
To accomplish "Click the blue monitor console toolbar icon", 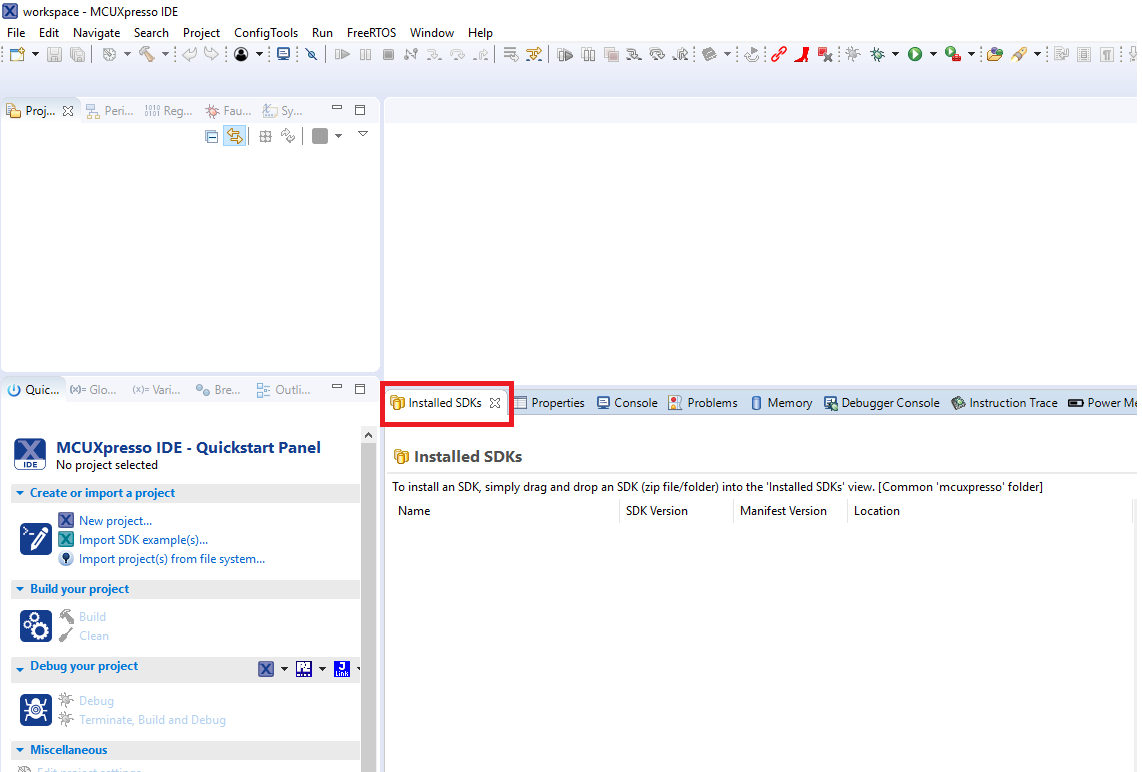I will 283,54.
